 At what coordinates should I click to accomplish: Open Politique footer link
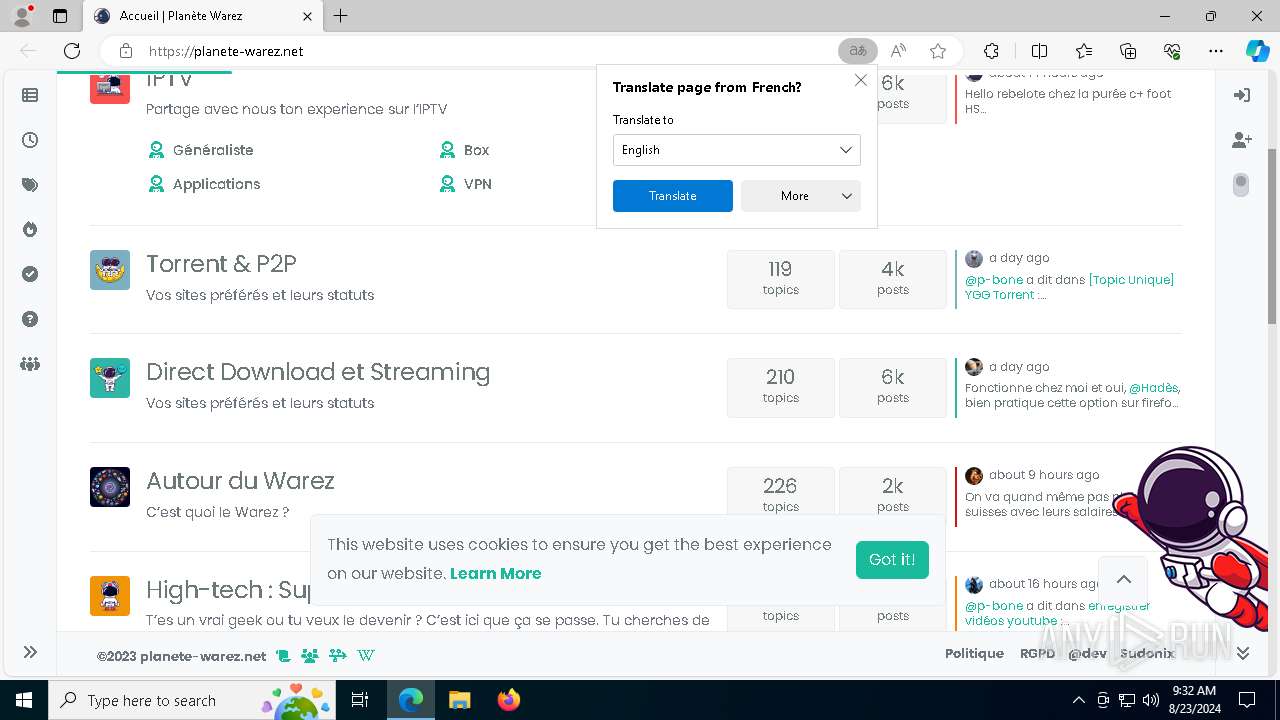click(x=974, y=653)
